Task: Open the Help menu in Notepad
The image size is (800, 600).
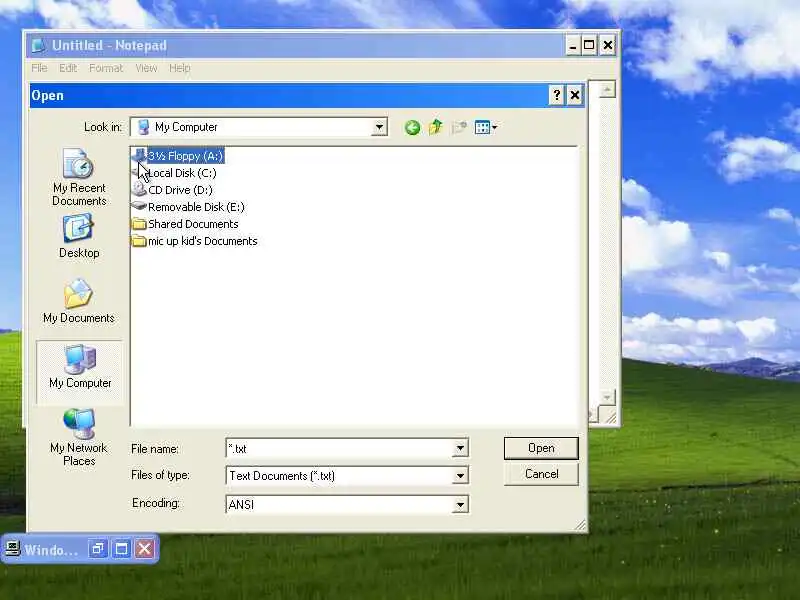Action: pos(180,68)
